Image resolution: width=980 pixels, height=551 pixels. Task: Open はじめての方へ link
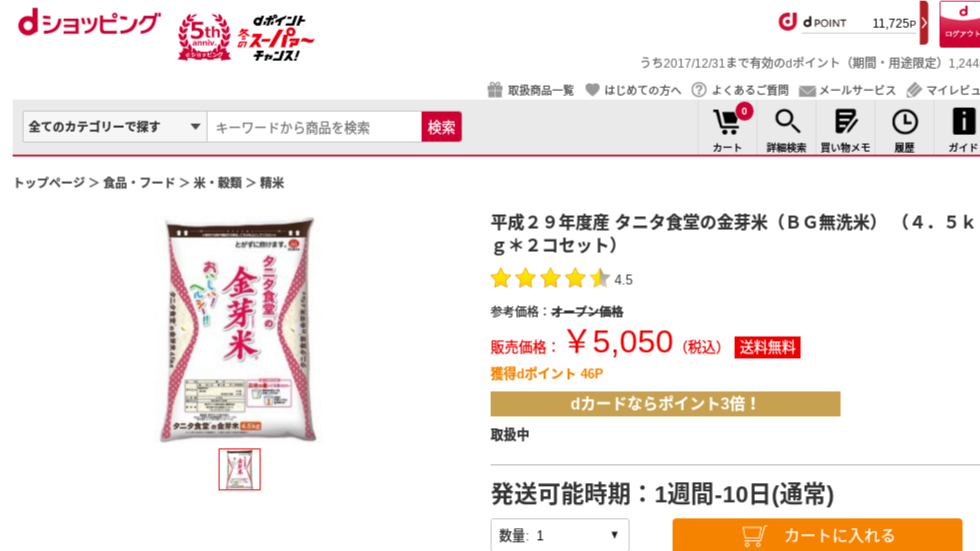pyautogui.click(x=633, y=90)
